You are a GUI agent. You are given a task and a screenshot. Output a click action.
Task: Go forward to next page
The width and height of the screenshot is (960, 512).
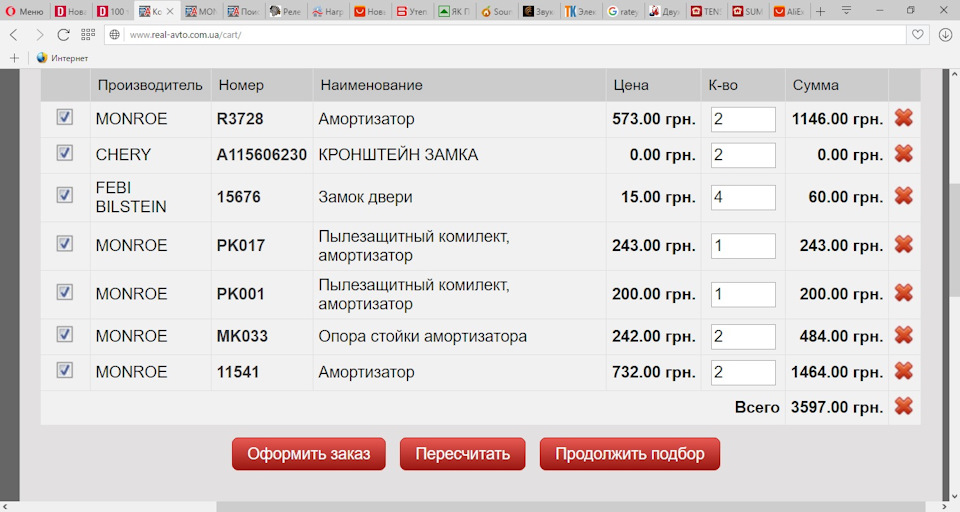click(x=39, y=35)
